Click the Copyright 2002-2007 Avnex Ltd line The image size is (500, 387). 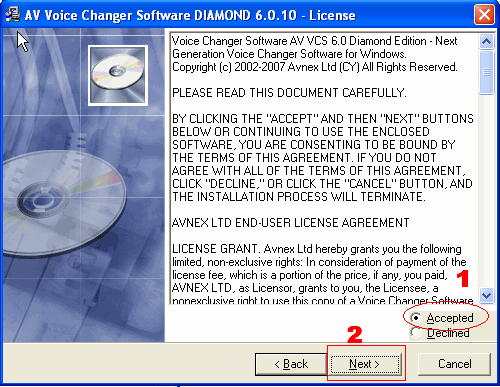(315, 67)
